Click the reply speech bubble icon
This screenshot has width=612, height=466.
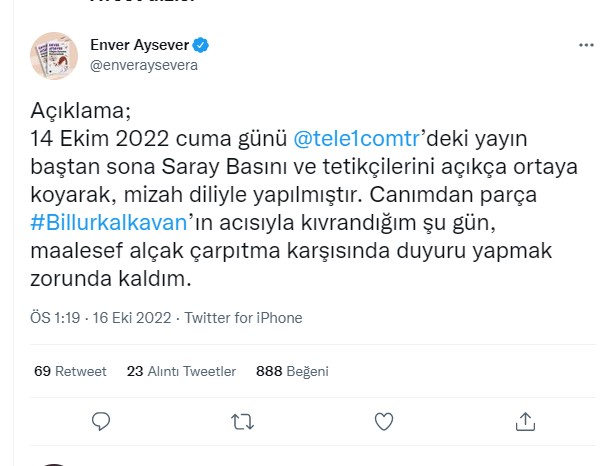[x=98, y=419]
